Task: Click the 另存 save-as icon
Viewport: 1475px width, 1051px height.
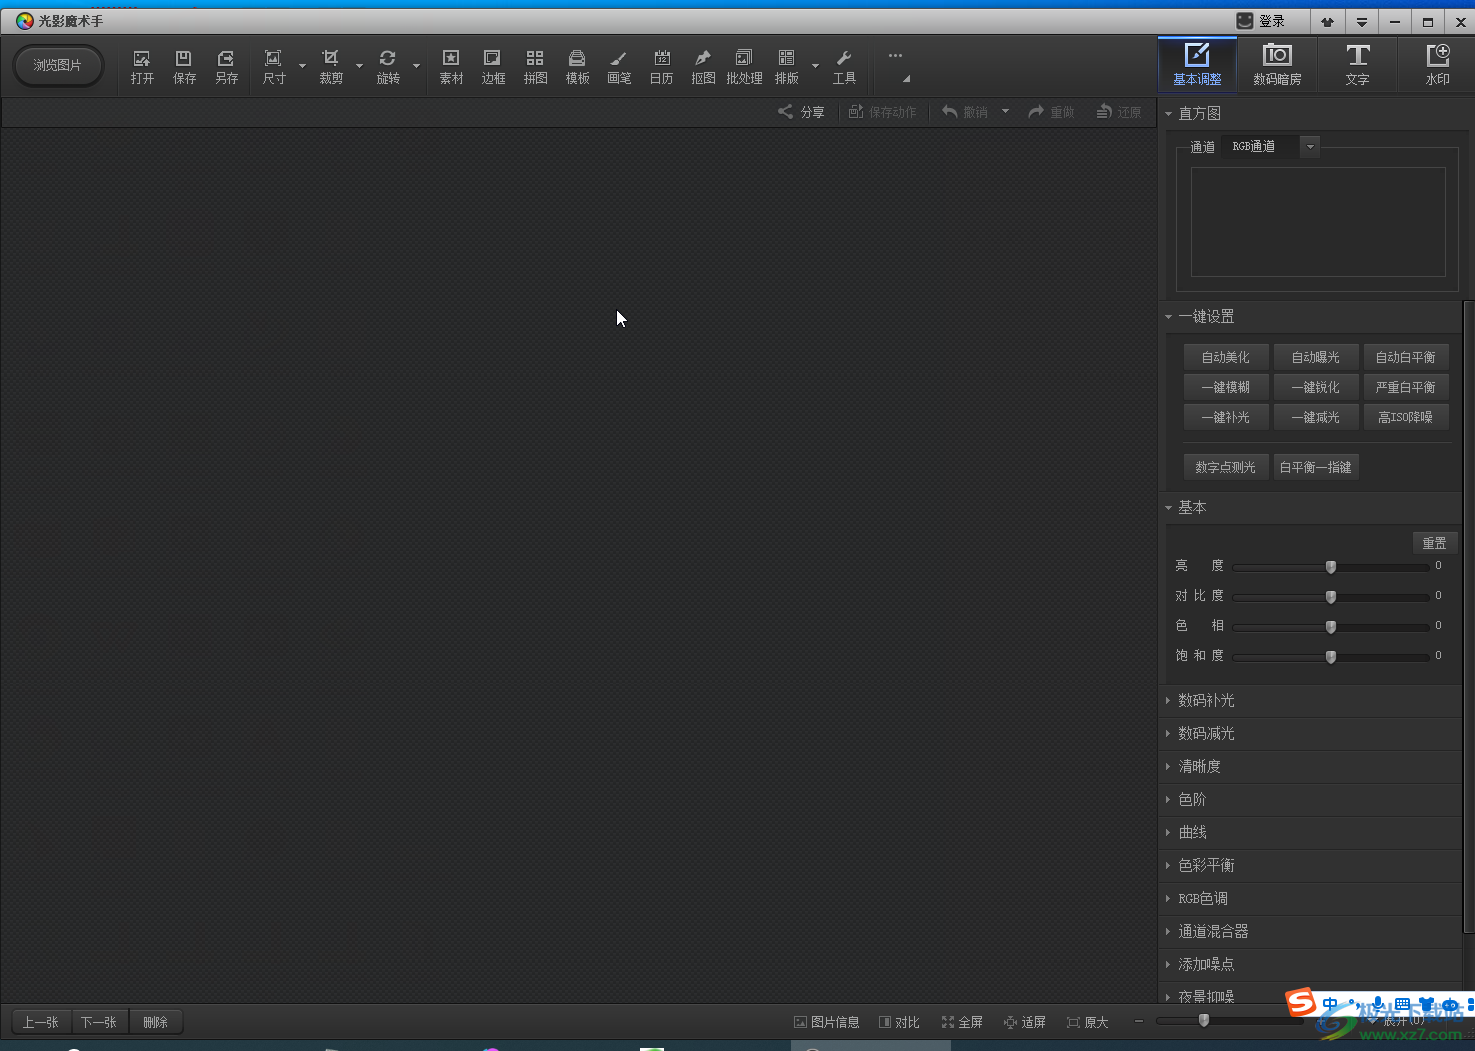Action: click(x=227, y=67)
